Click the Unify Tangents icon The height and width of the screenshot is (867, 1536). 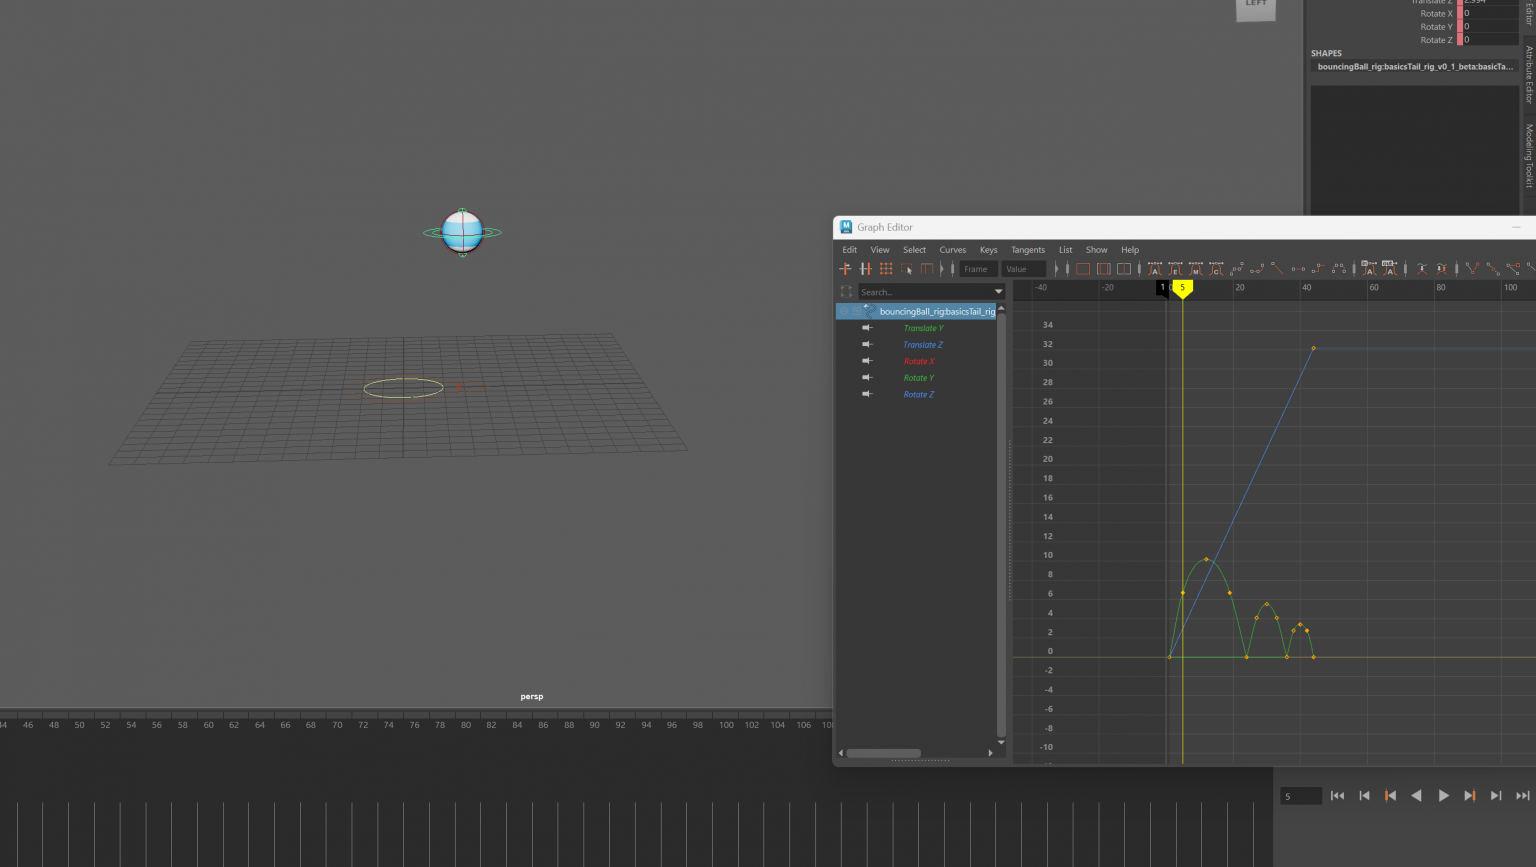[x=1493, y=269]
